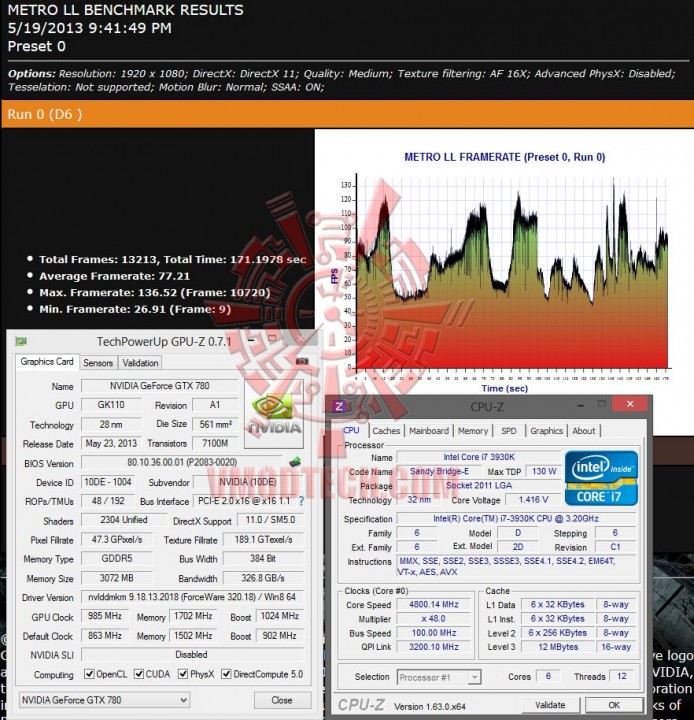Toggle the DirectCompute 5.0 checkbox
Viewport: 694px width, 720px height.
226,674
